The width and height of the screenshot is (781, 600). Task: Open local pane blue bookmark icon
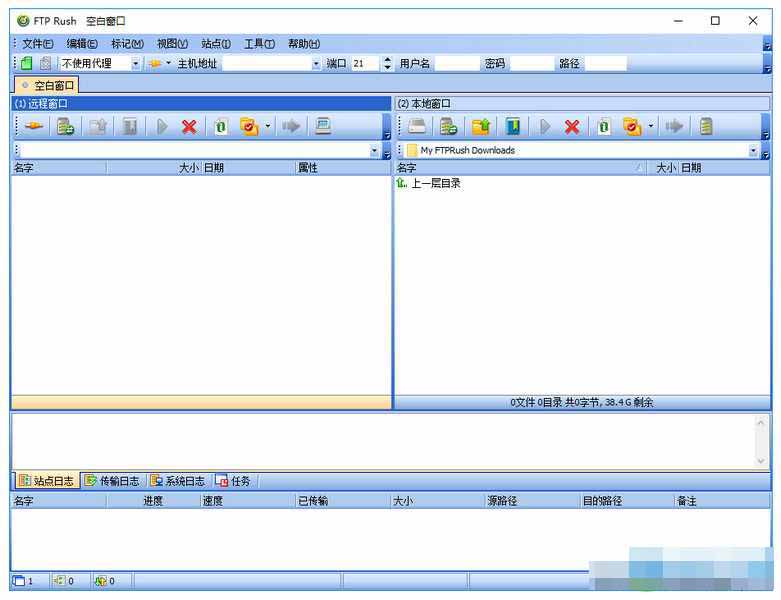[513, 126]
